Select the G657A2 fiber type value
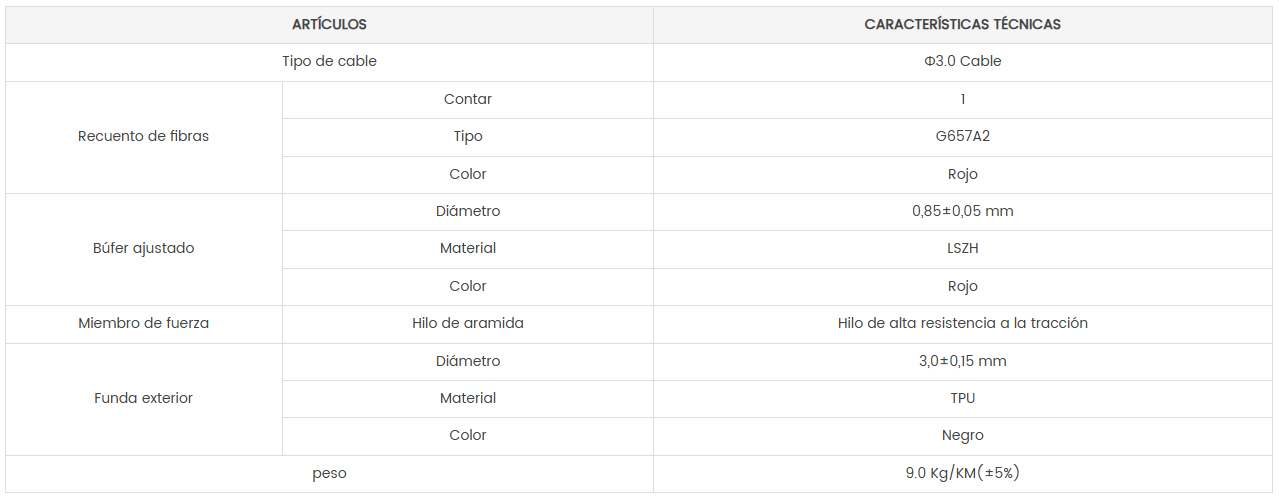 pos(963,136)
